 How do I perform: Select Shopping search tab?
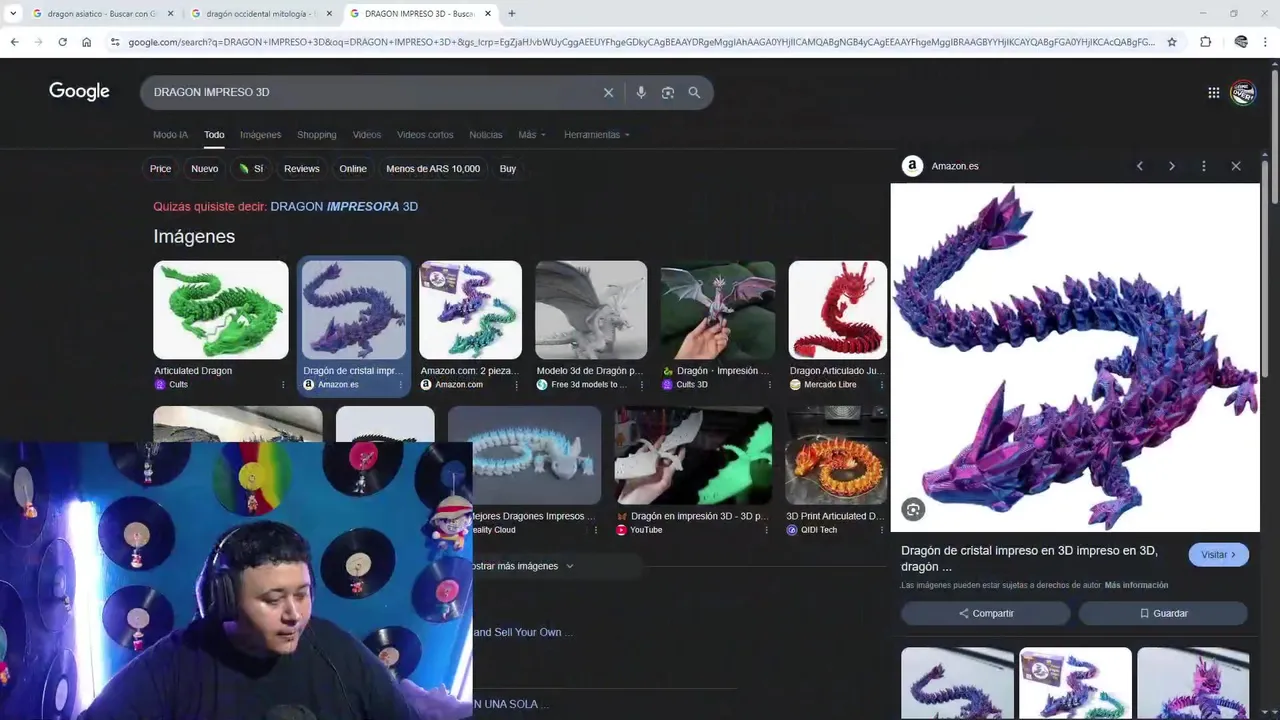click(316, 135)
